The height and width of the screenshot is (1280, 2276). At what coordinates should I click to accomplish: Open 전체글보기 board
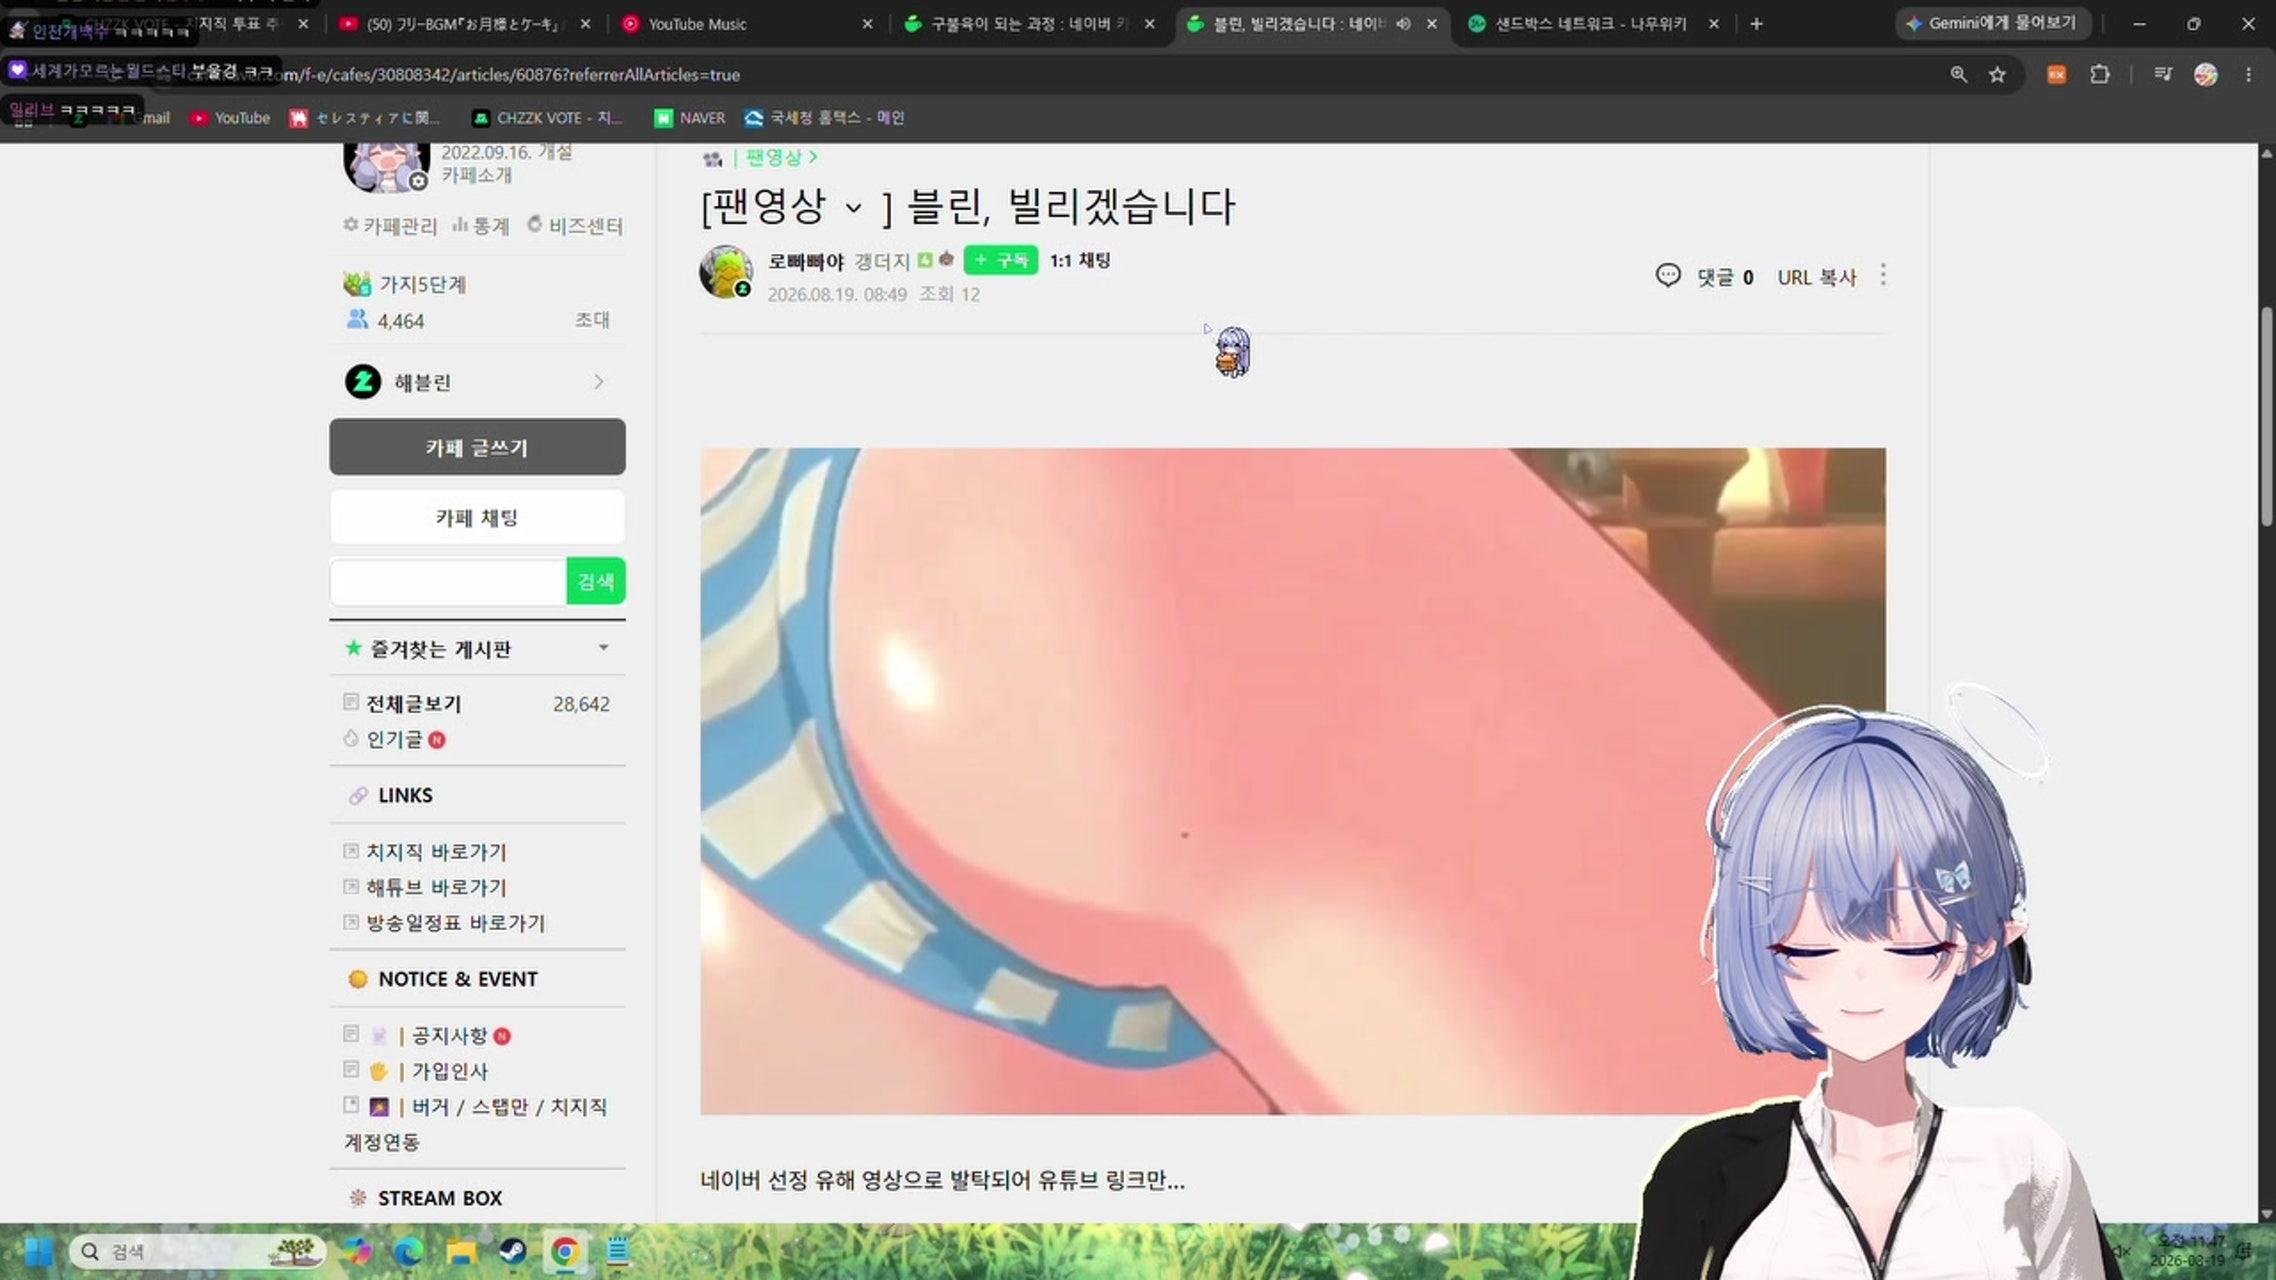click(413, 703)
